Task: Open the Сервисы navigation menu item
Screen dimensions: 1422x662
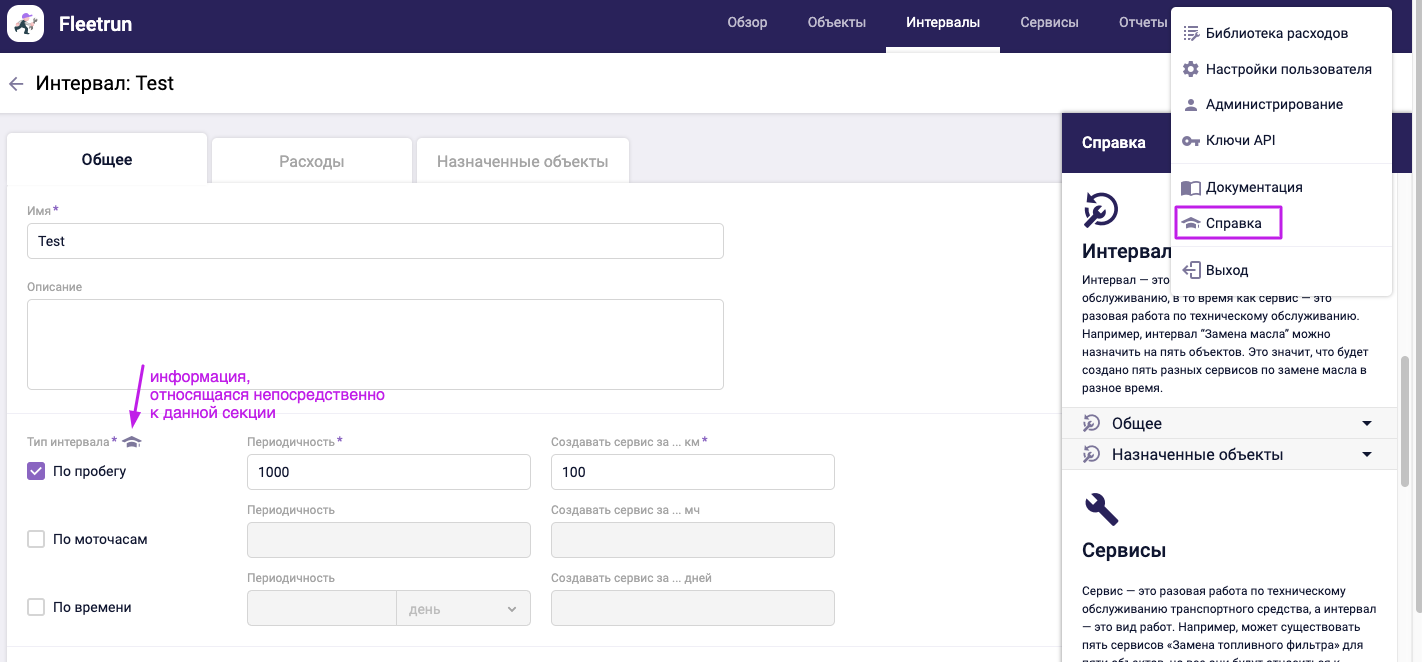Action: click(1049, 23)
